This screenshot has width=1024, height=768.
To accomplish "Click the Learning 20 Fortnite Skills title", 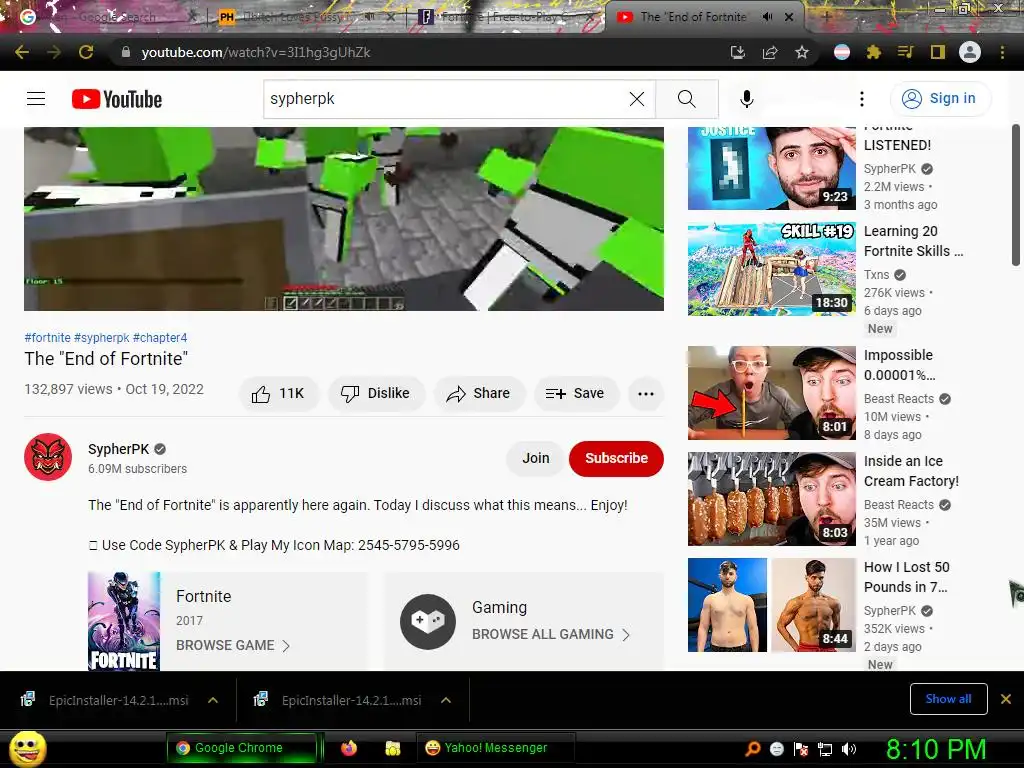I will click(x=913, y=241).
